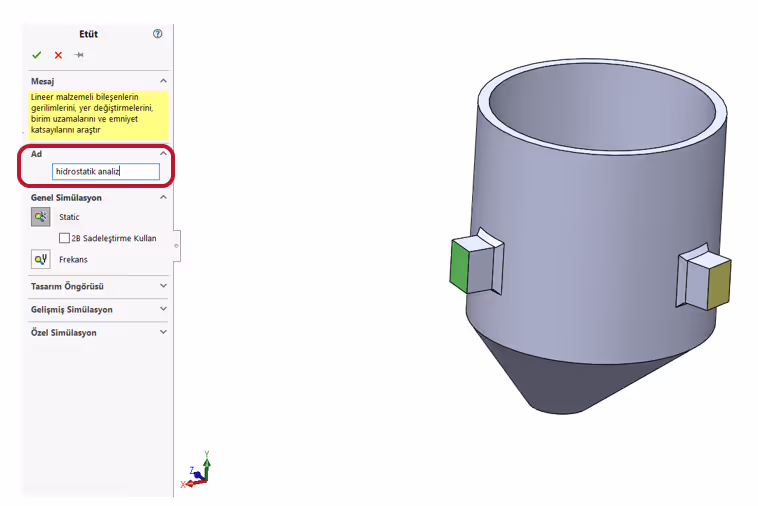This screenshot has width=758, height=506.
Task: Expand the Gelişmiş Simülasyon section
Action: 163,309
